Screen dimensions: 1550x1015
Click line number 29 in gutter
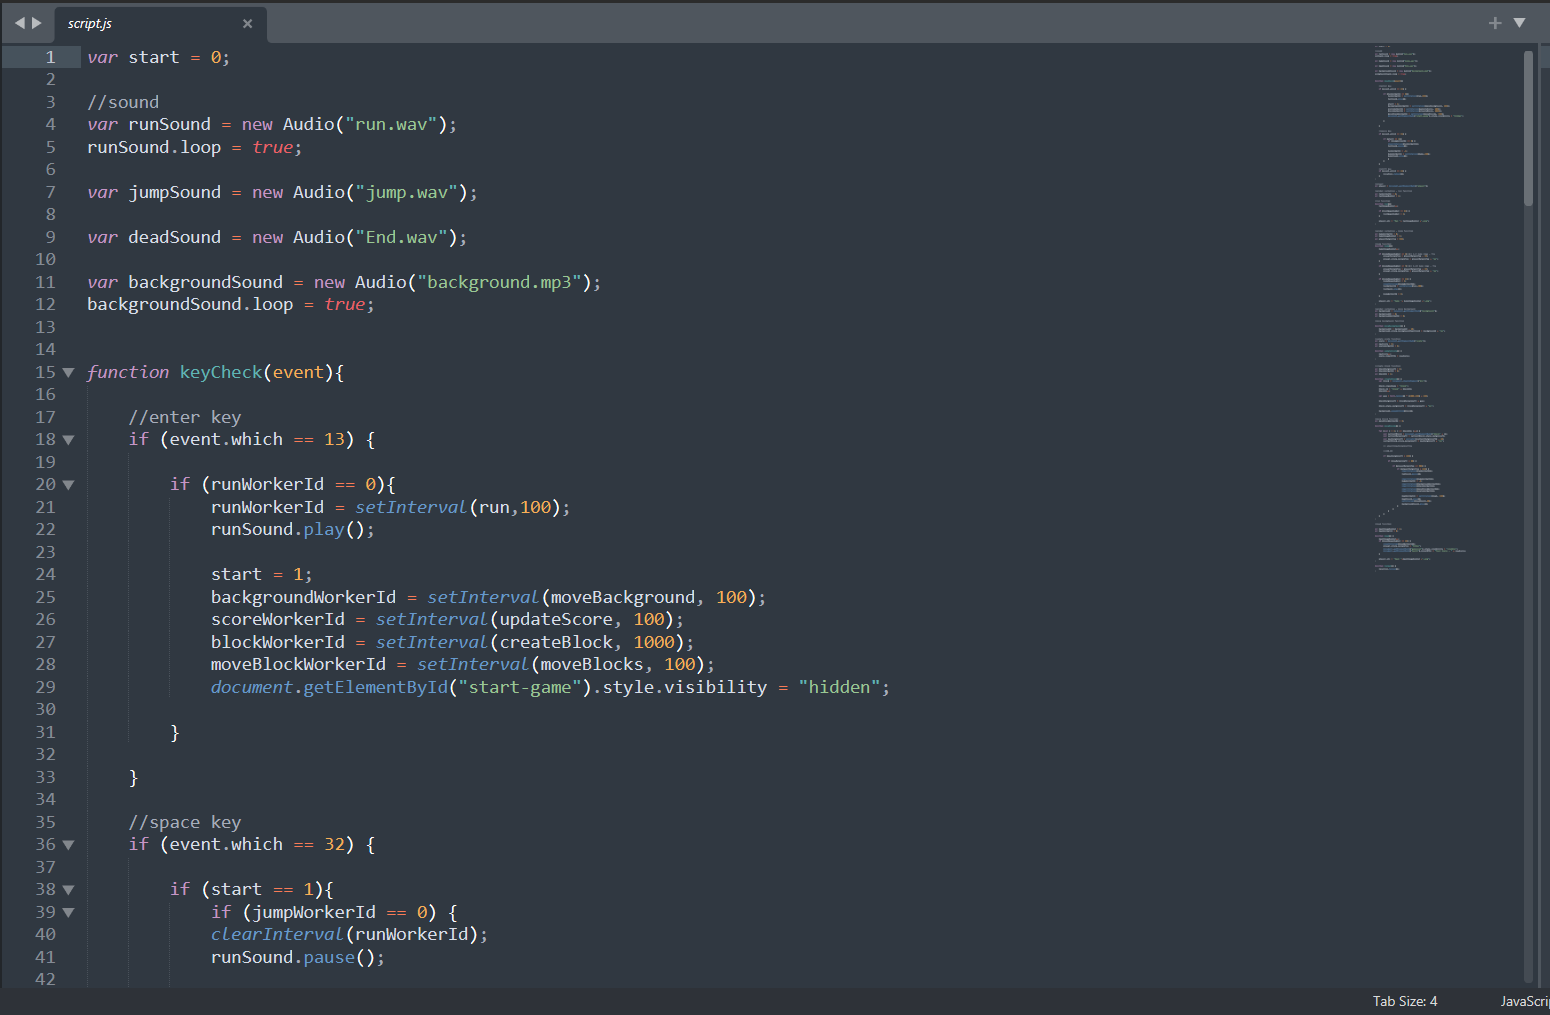point(46,687)
